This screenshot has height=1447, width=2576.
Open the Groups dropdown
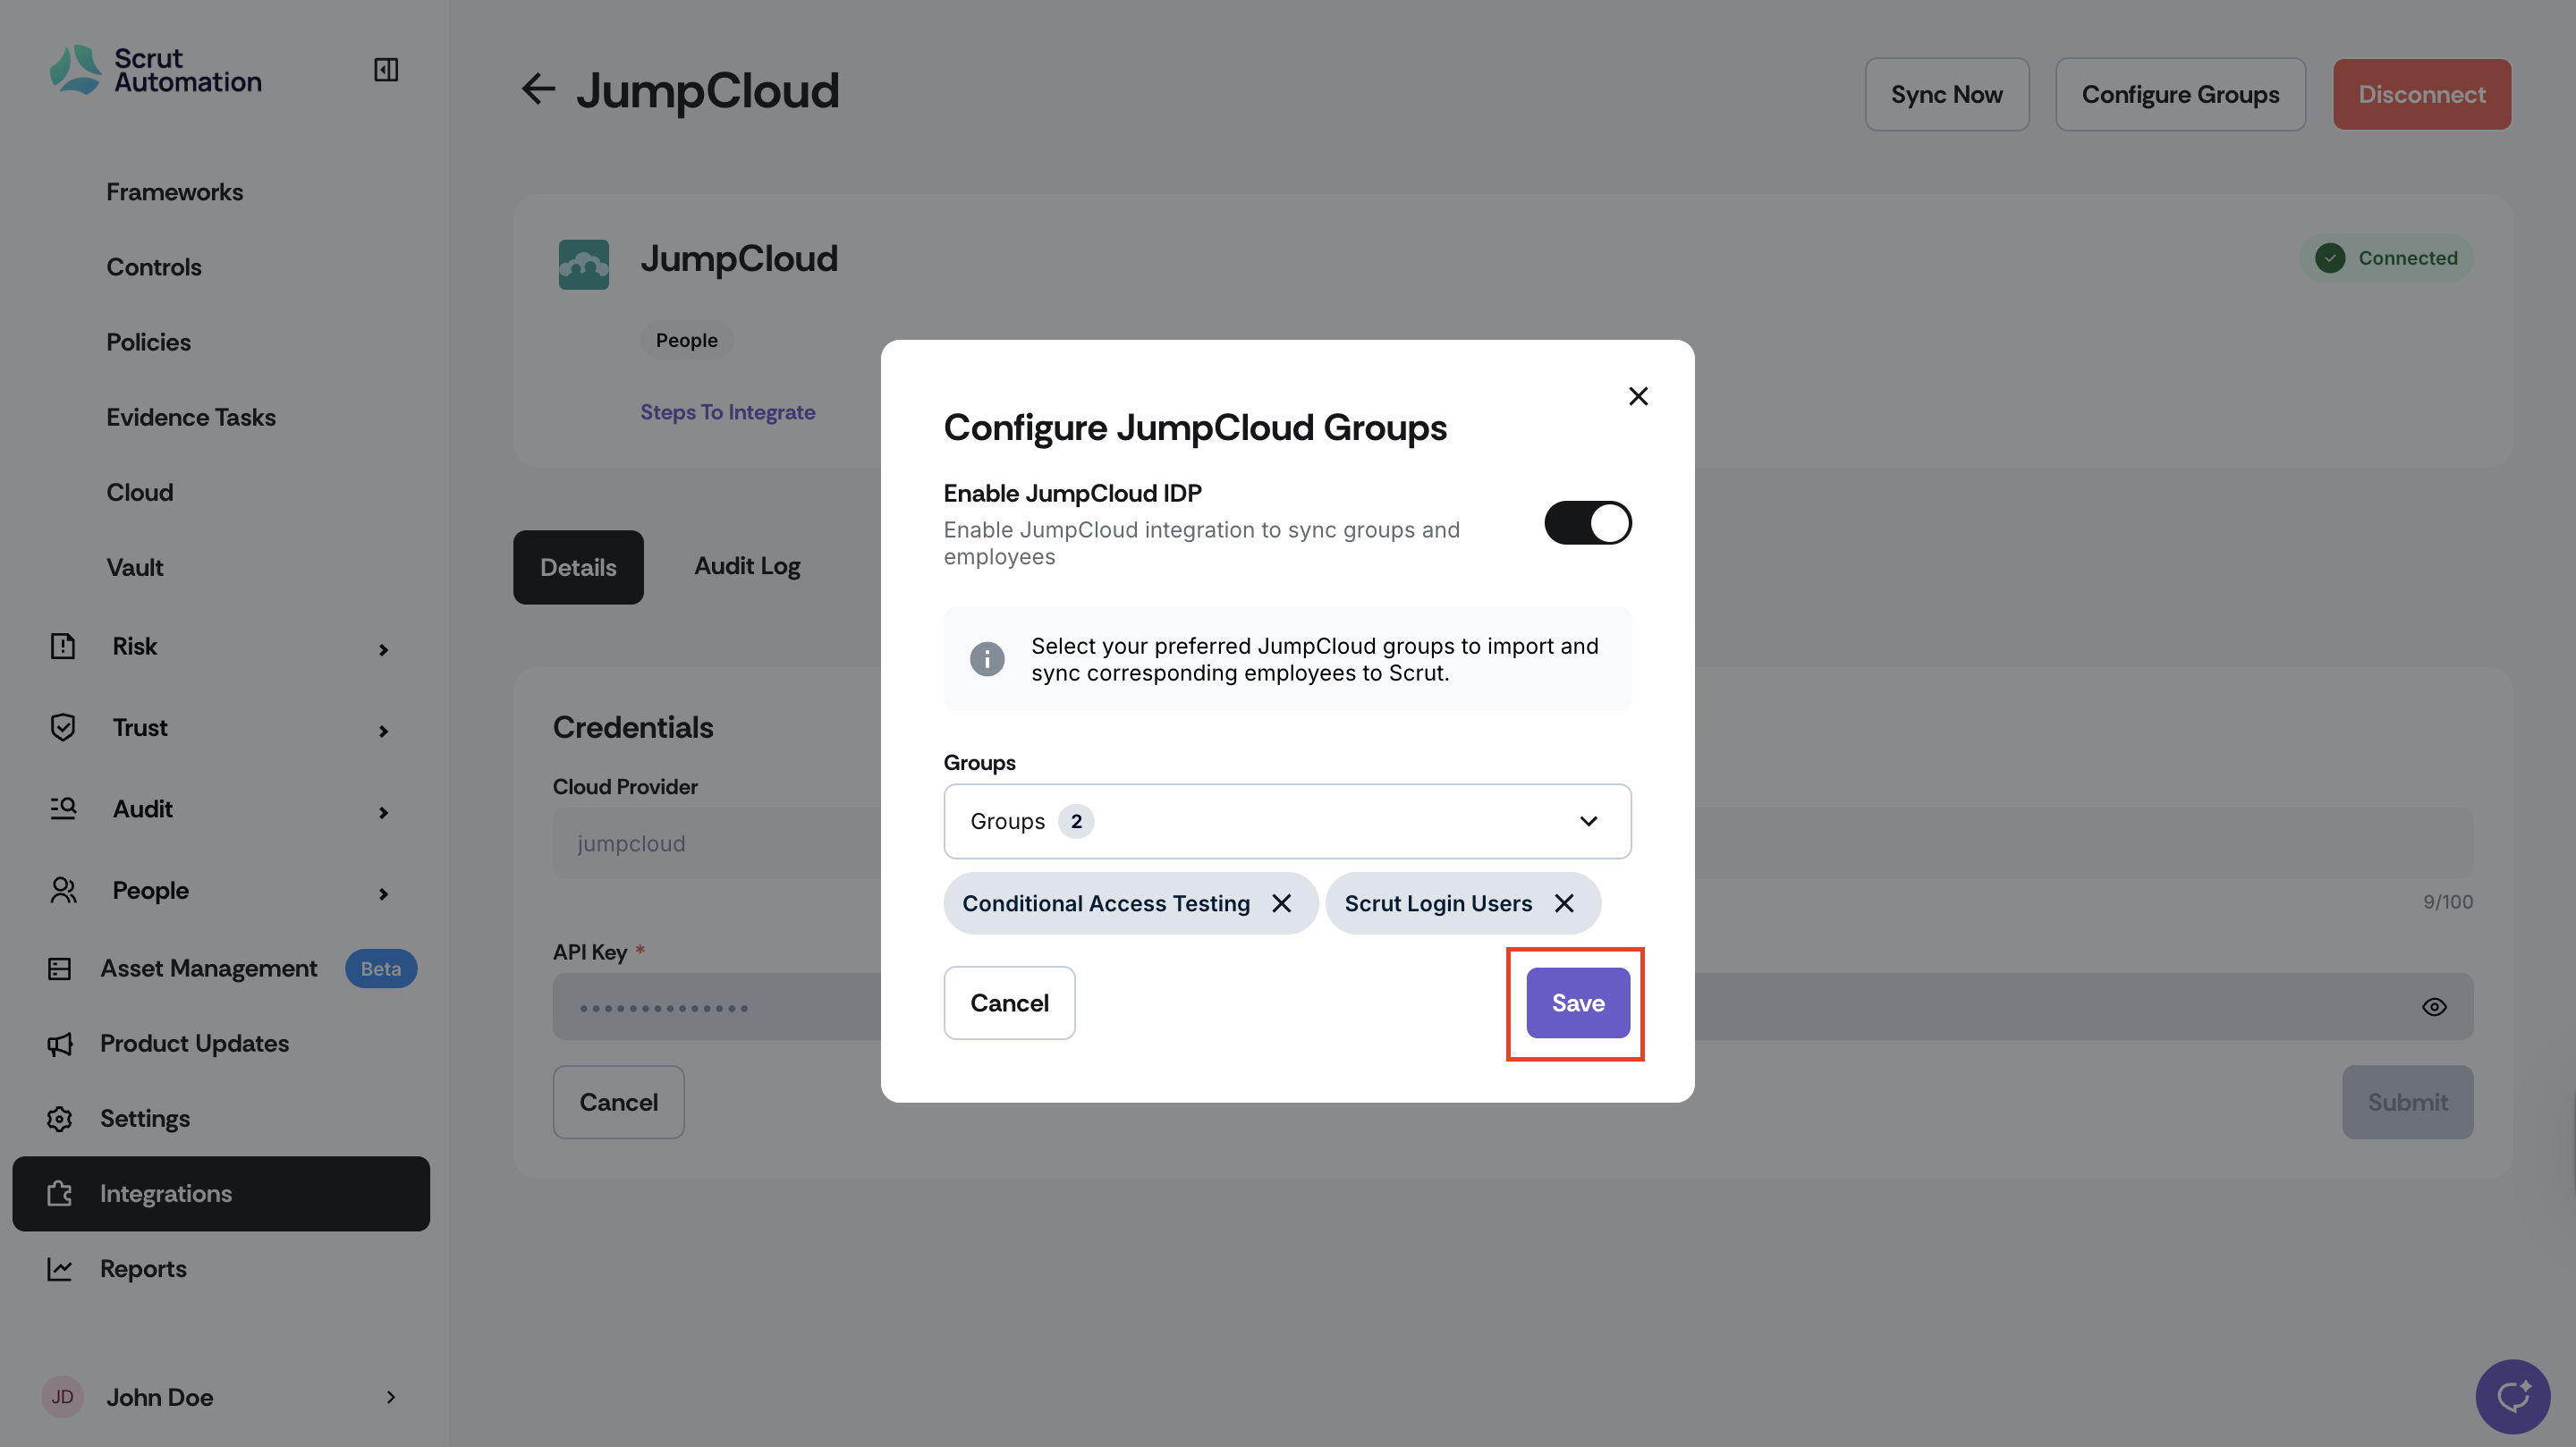coord(1287,821)
